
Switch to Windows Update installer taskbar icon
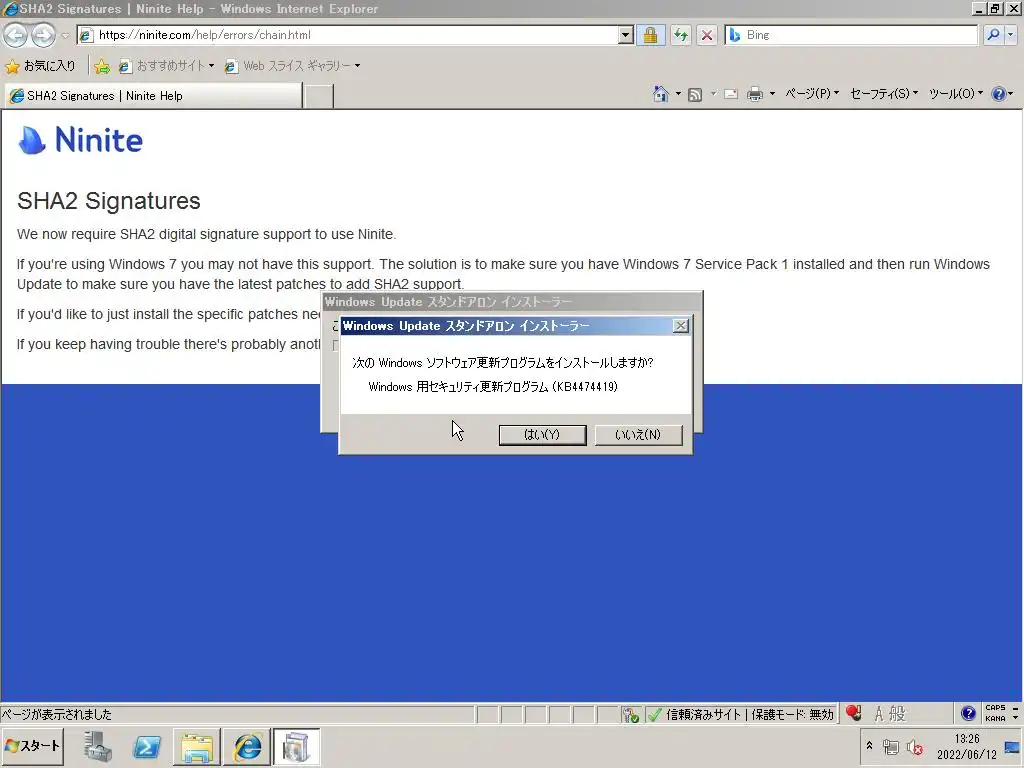(x=296, y=746)
